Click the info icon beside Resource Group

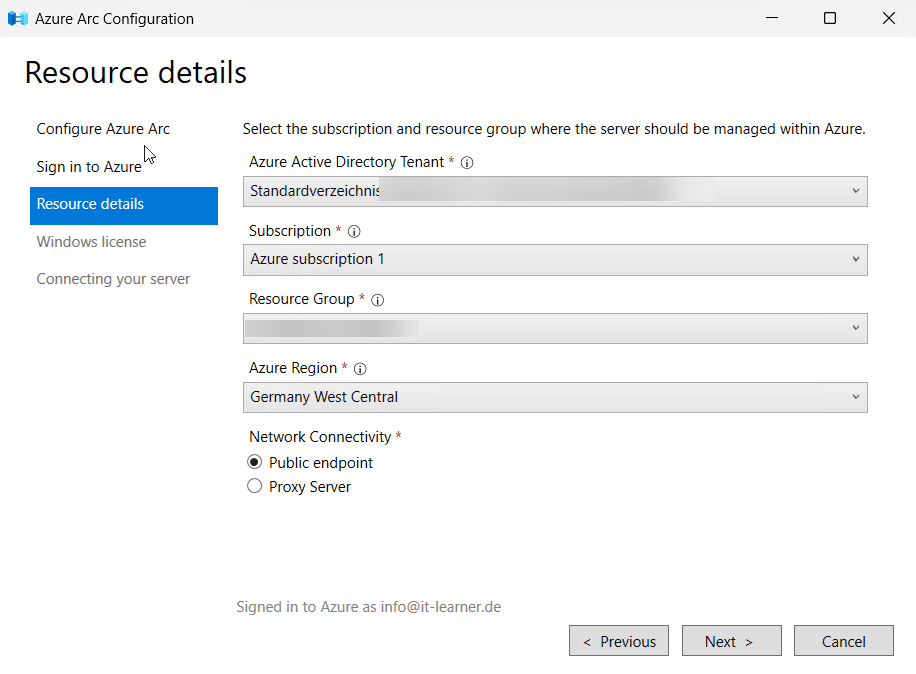point(377,299)
